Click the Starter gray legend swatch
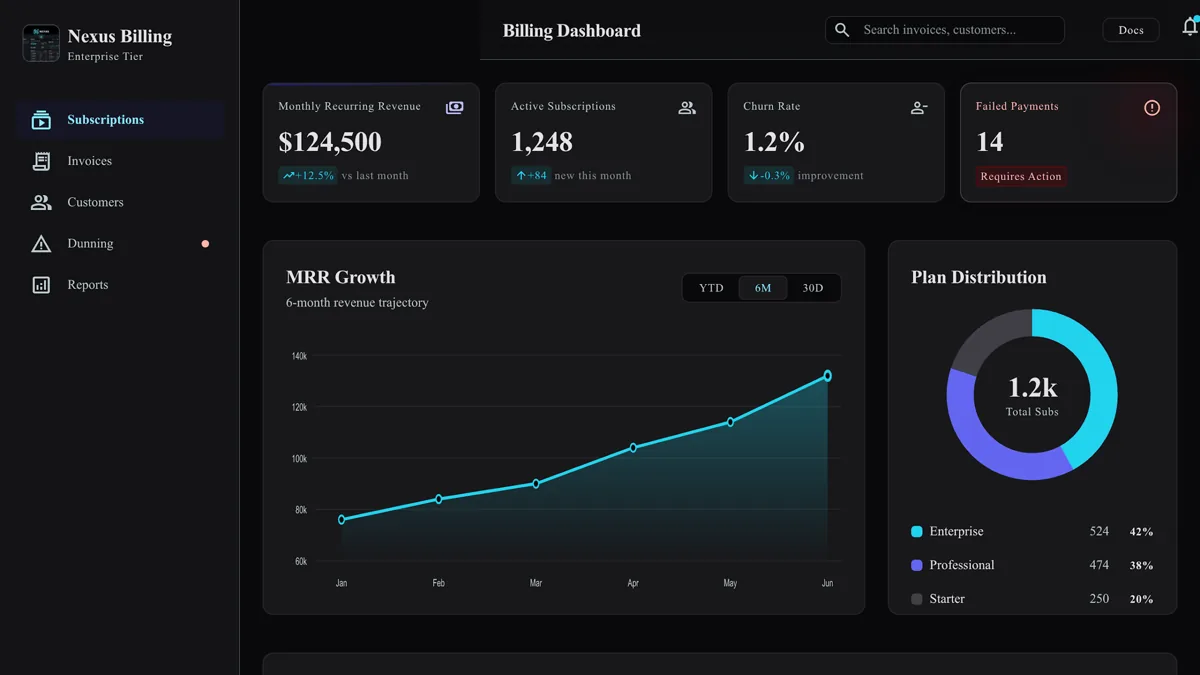The width and height of the screenshot is (1200, 675). 917,599
